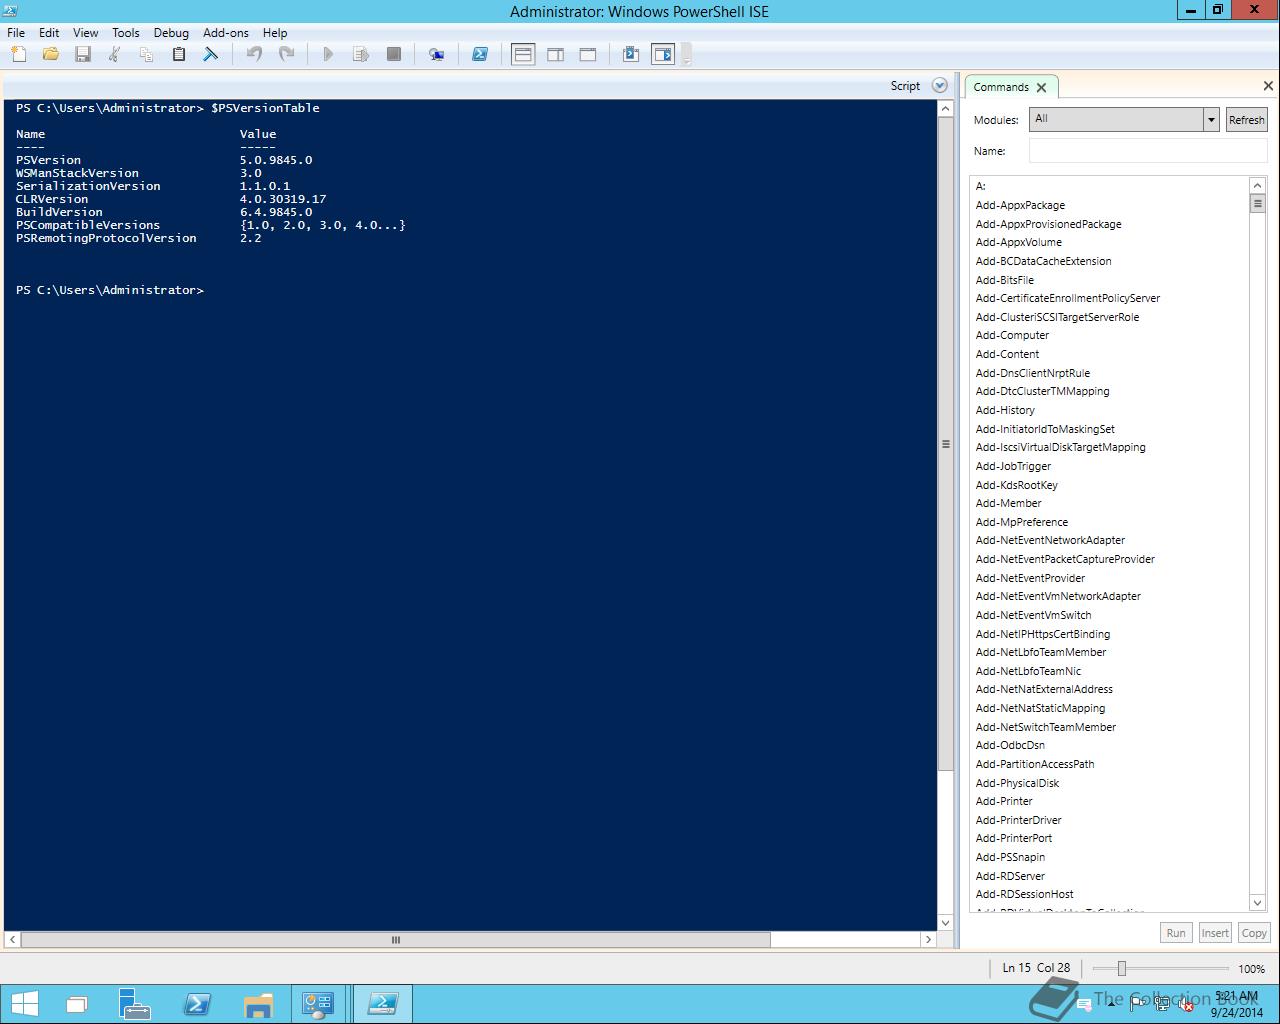Click the New Remote PowerShell Tab icon
Image resolution: width=1280 pixels, height=1024 pixels.
[436, 54]
